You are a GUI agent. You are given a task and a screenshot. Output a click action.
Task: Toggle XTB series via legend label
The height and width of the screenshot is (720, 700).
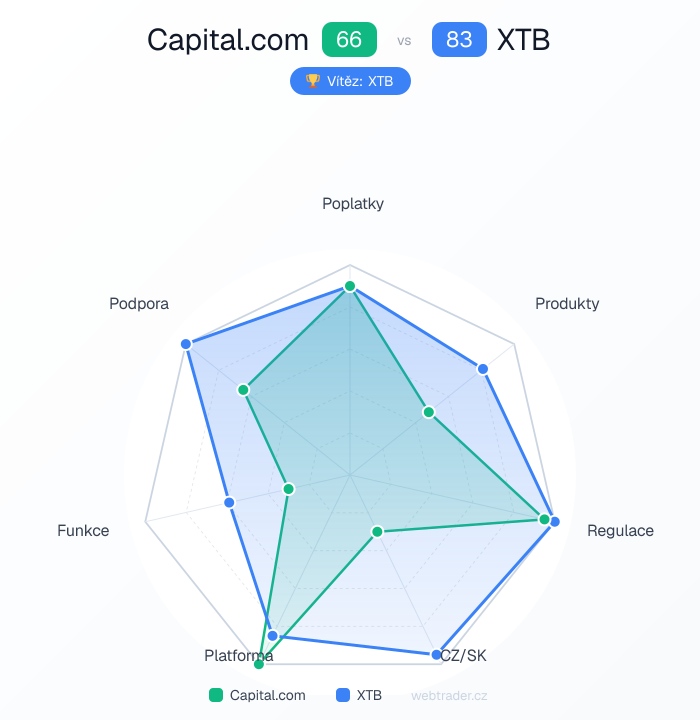[x=369, y=695]
